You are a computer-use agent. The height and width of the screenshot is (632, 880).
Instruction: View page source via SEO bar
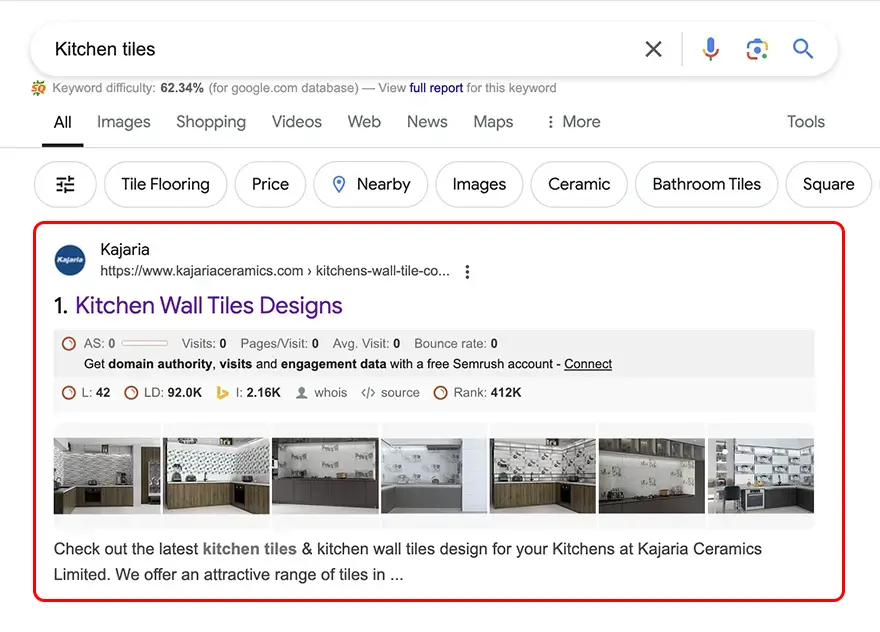pyautogui.click(x=391, y=393)
